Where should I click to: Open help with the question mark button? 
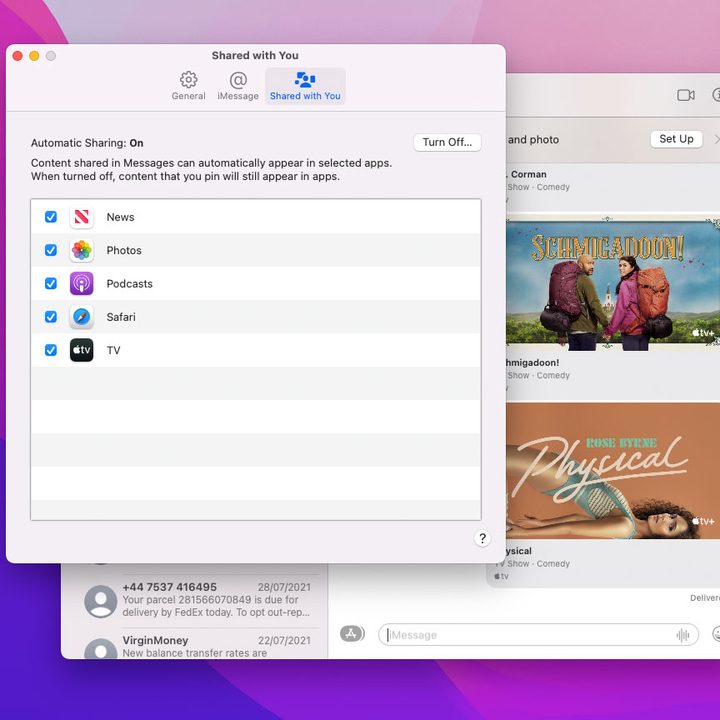pyautogui.click(x=482, y=538)
